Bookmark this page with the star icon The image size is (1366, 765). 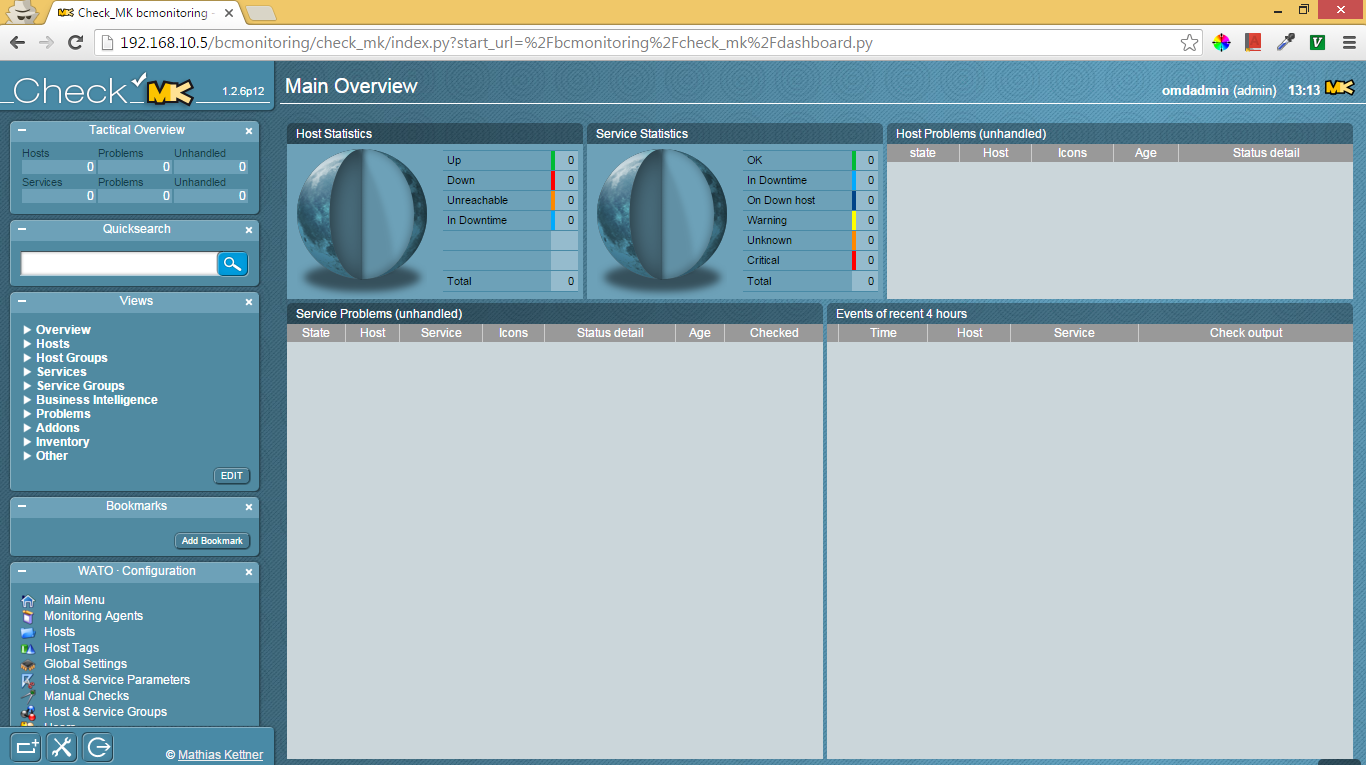tap(1189, 42)
